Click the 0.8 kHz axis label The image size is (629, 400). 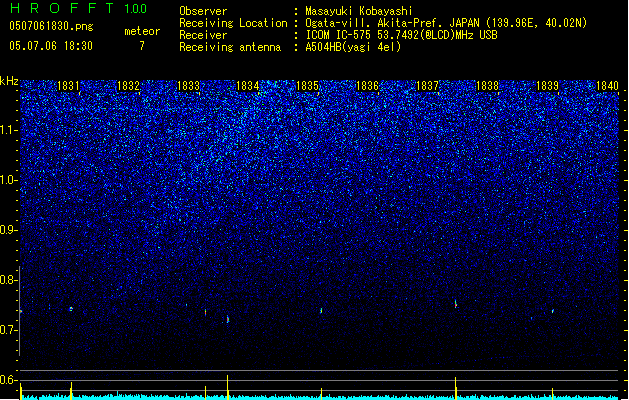[x=9, y=280]
